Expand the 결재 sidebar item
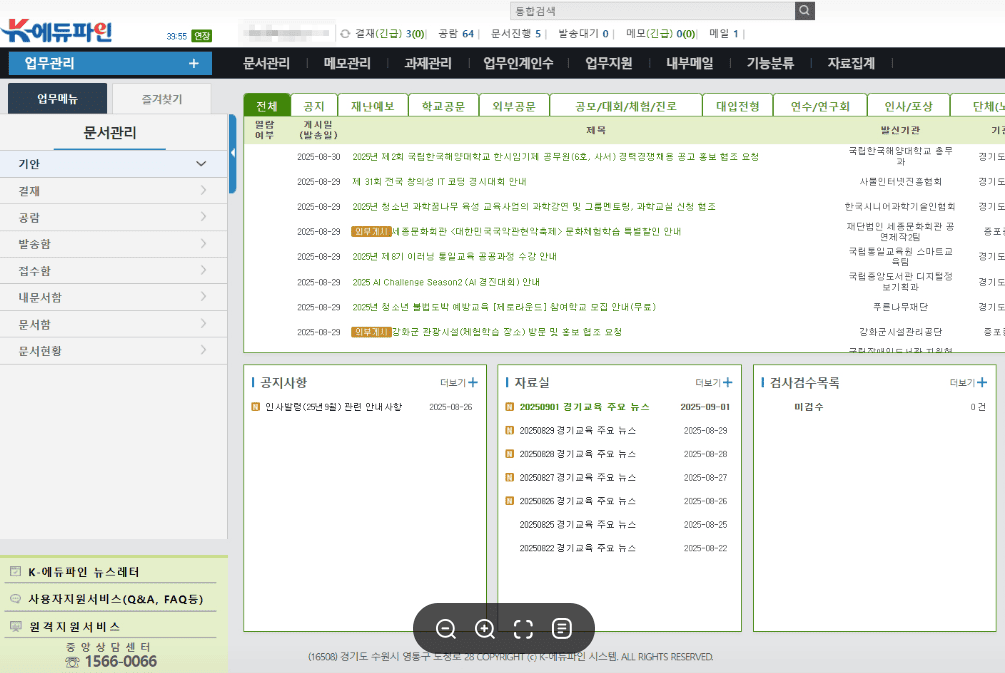Screen dimensions: 1005x673 [200, 190]
